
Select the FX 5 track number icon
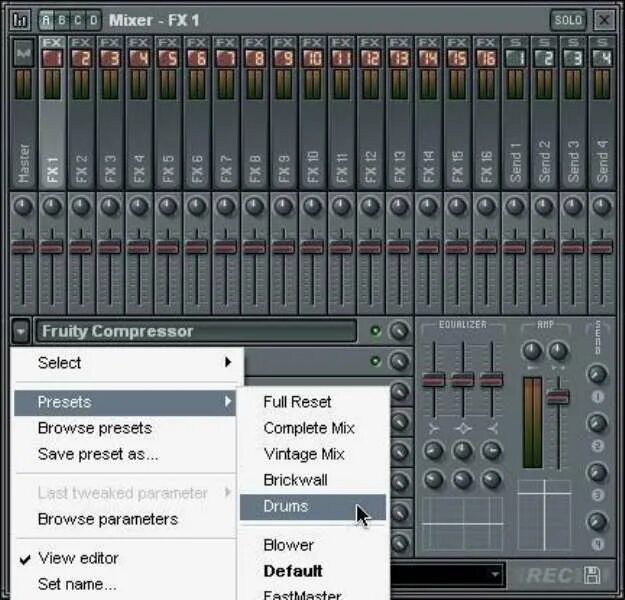pos(168,58)
